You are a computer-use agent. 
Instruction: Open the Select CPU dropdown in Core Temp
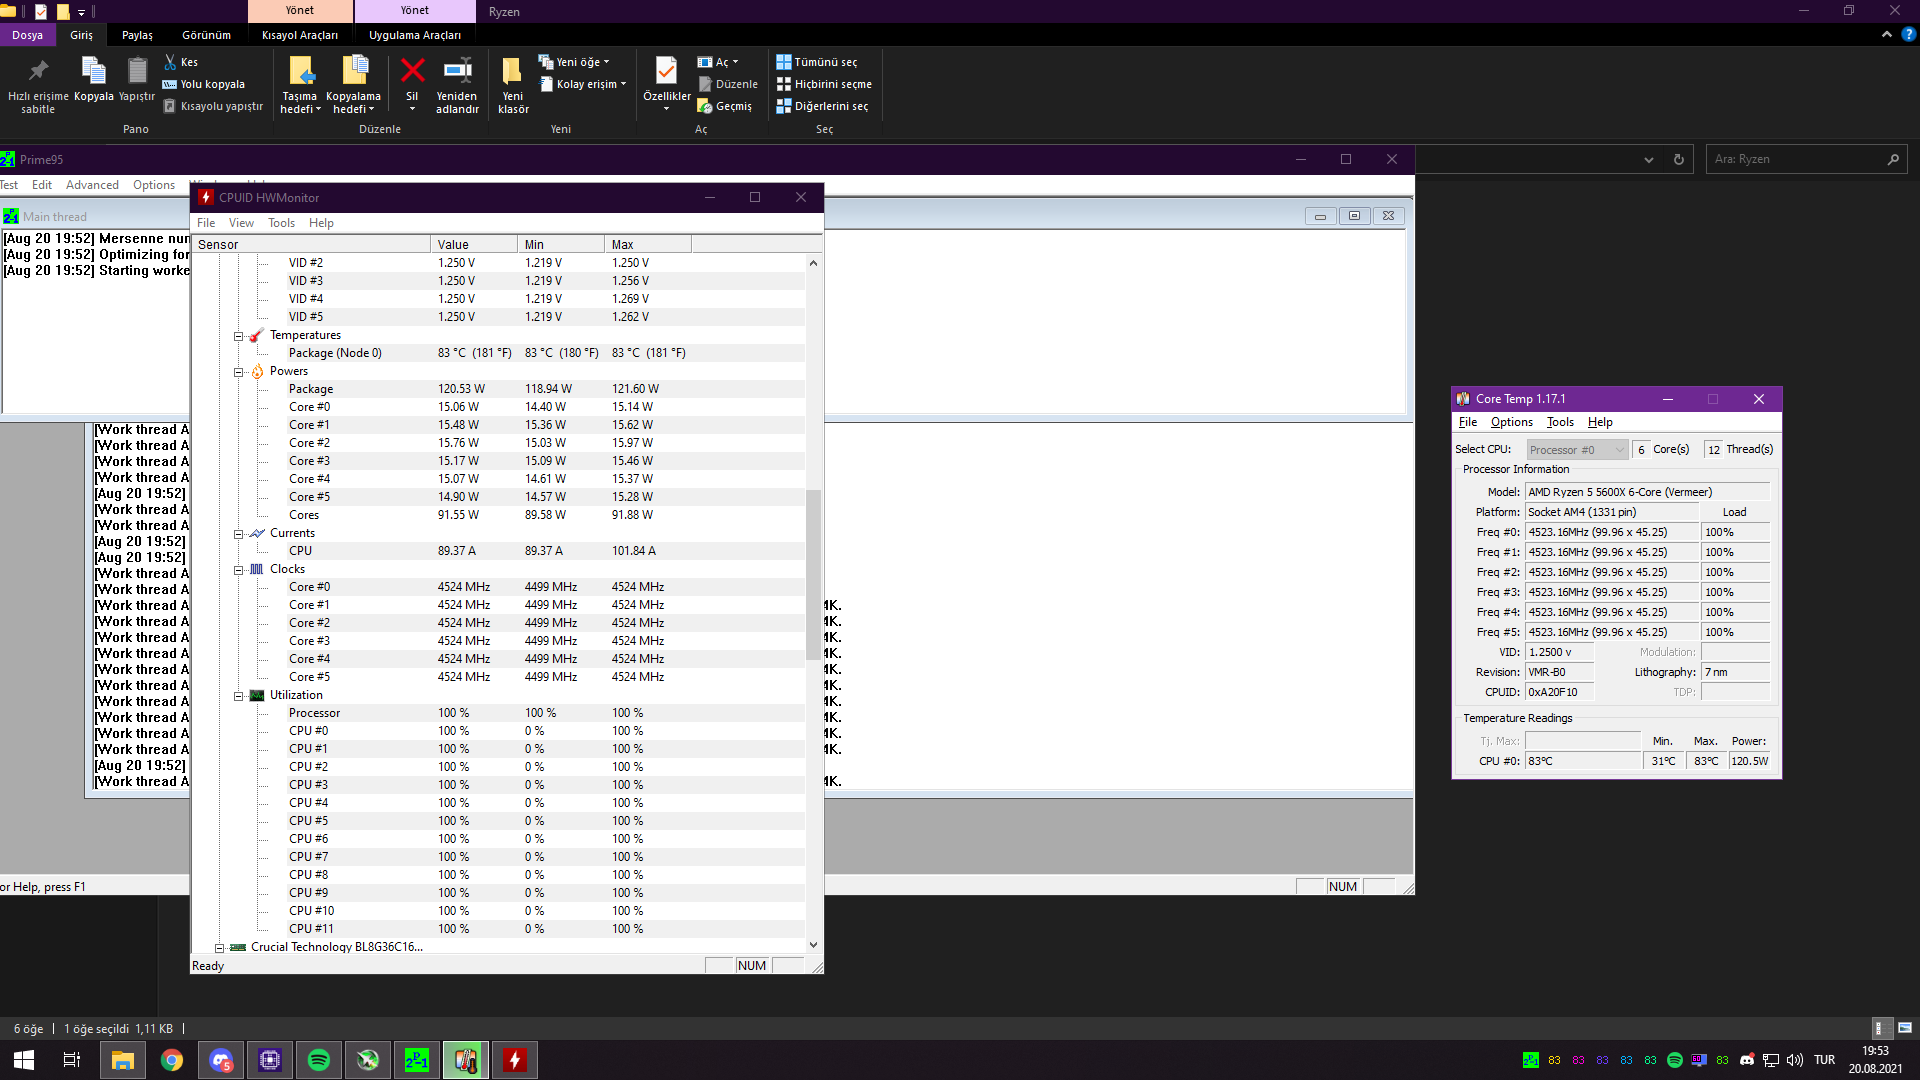[x=1577, y=450]
